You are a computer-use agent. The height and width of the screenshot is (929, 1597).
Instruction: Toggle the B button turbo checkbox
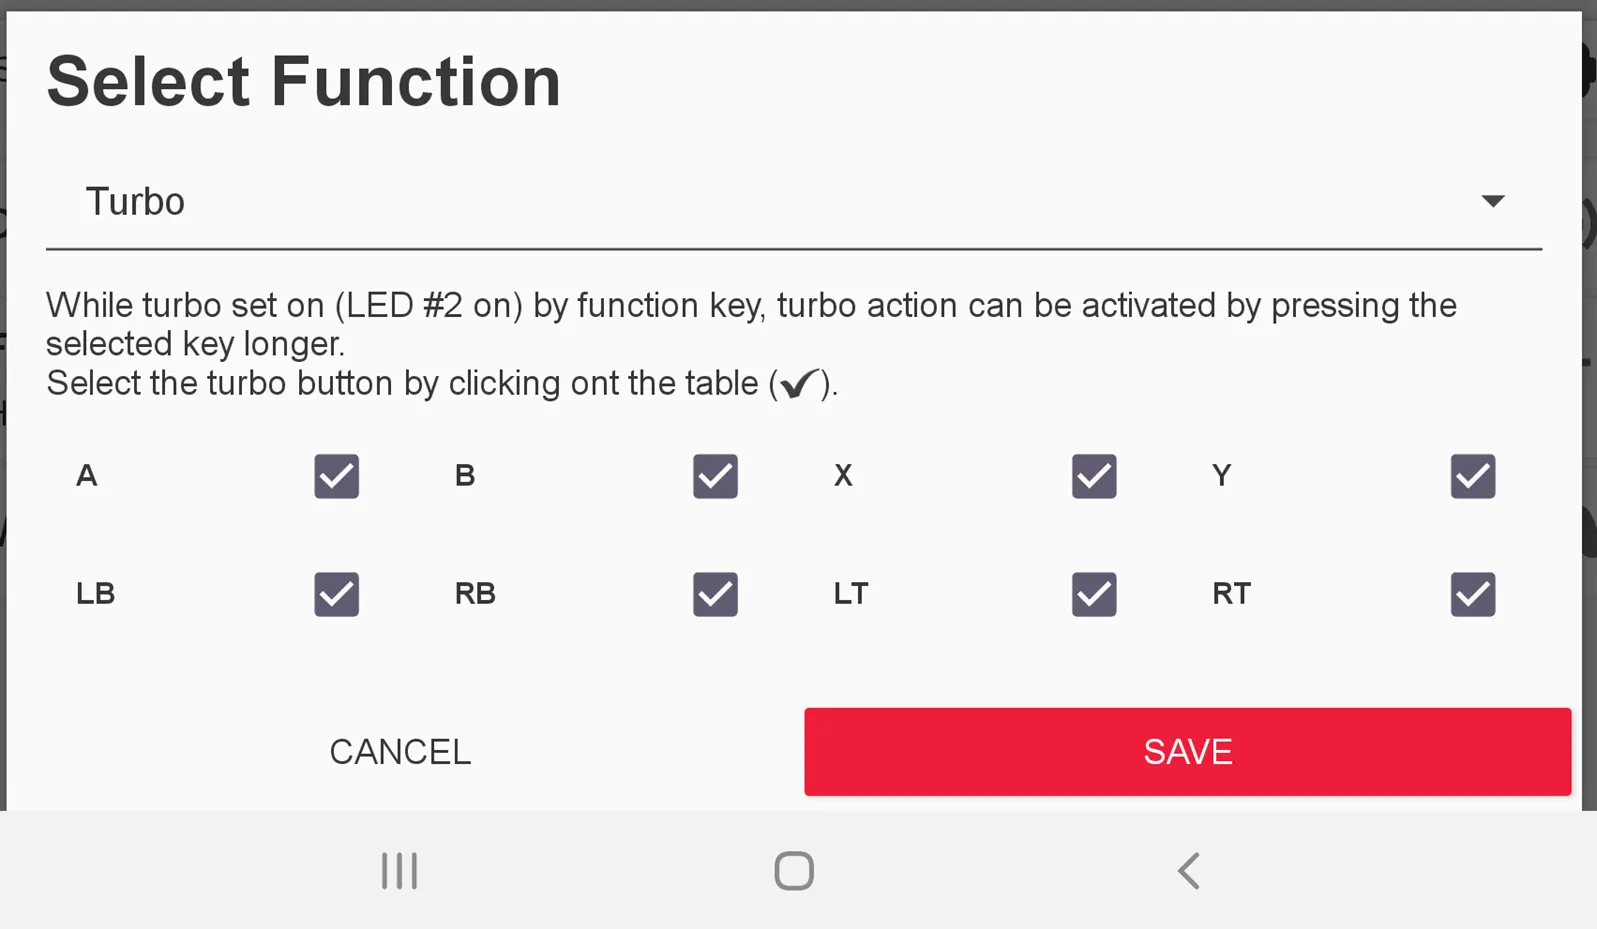pos(715,476)
